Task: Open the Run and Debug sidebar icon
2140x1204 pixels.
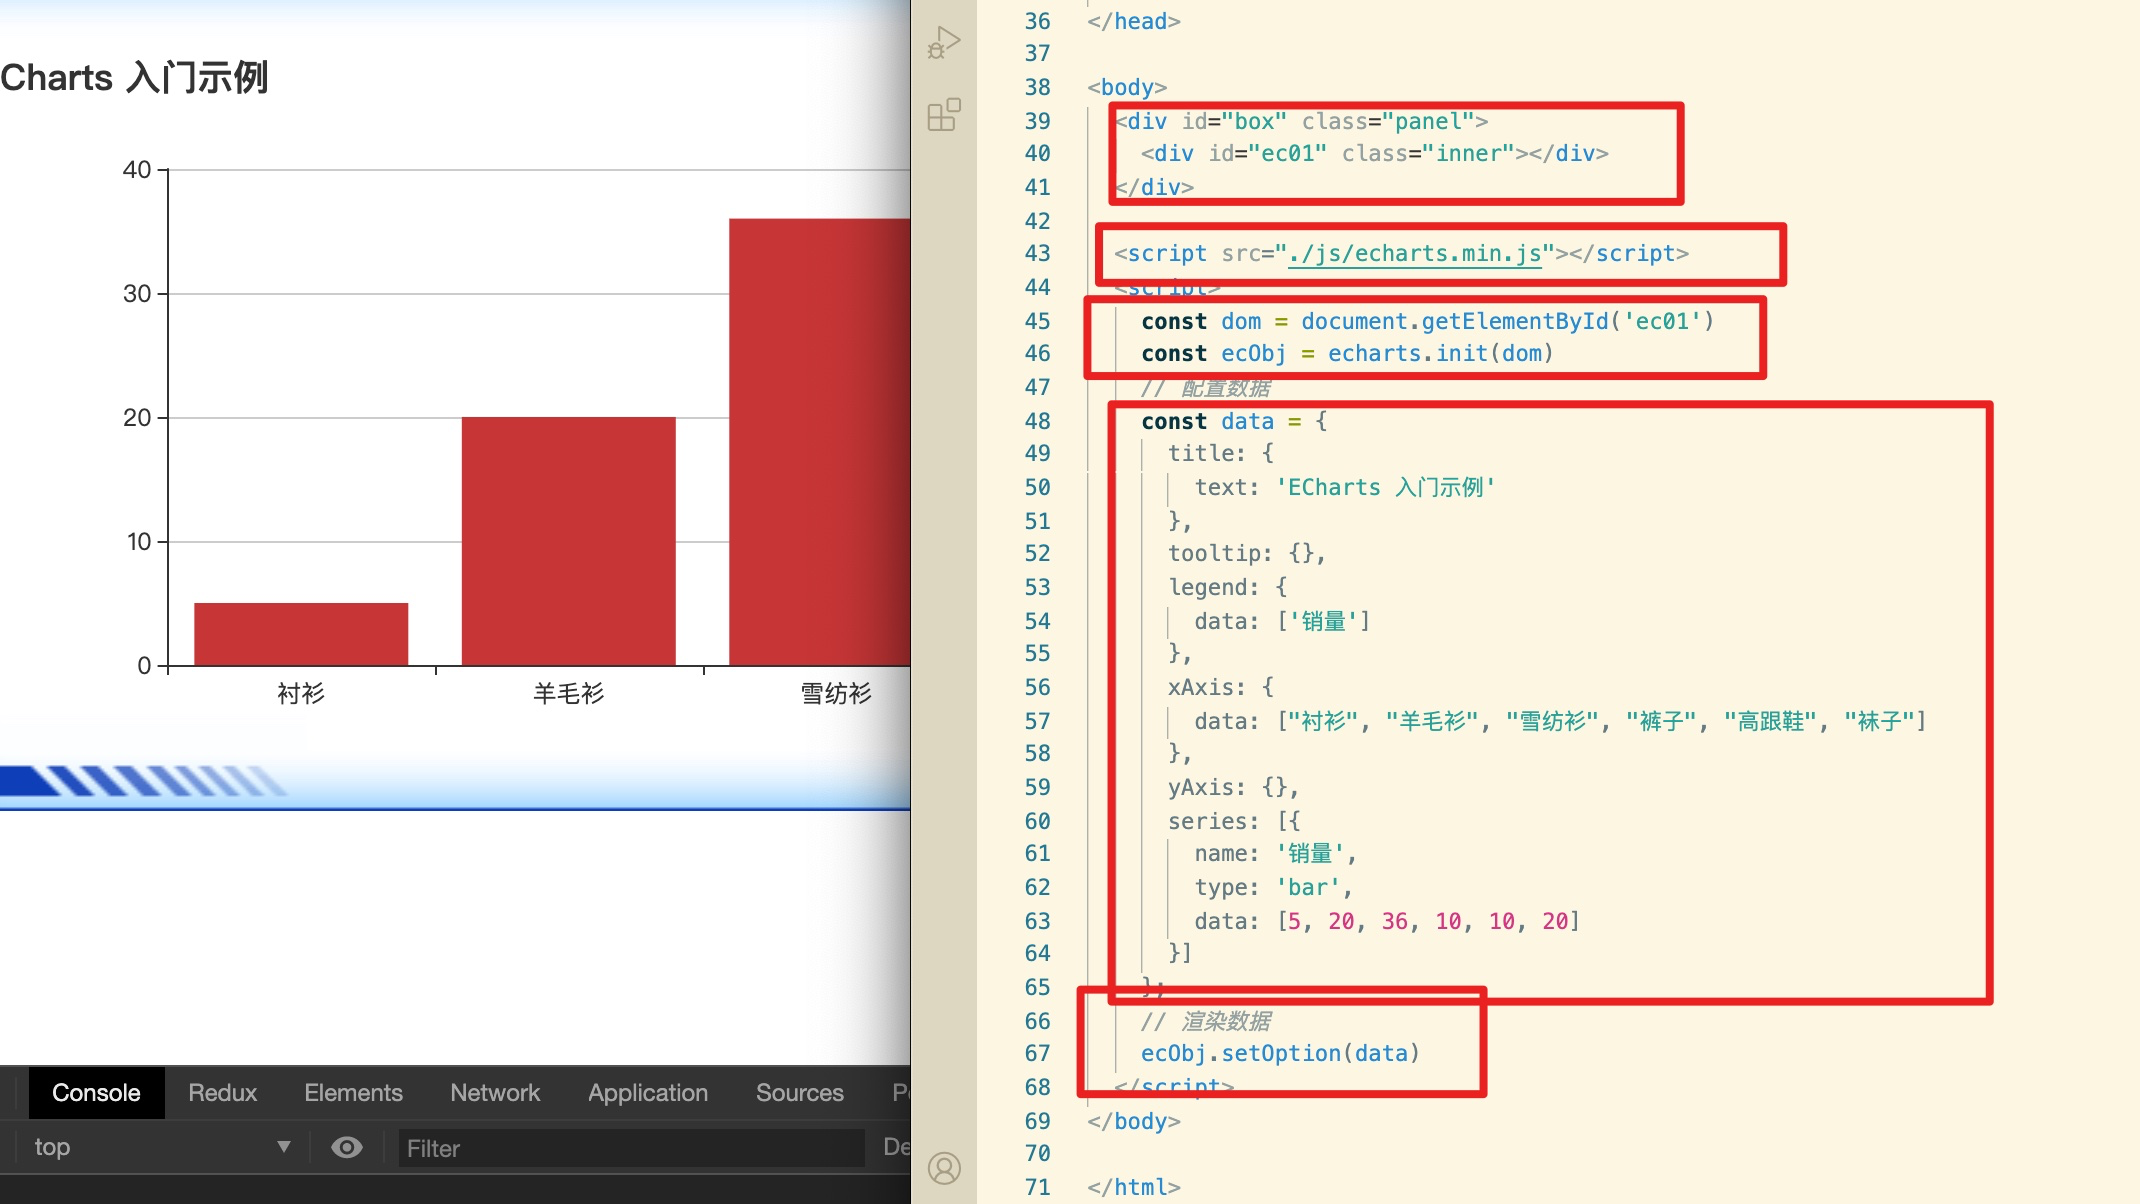Action: 943,43
